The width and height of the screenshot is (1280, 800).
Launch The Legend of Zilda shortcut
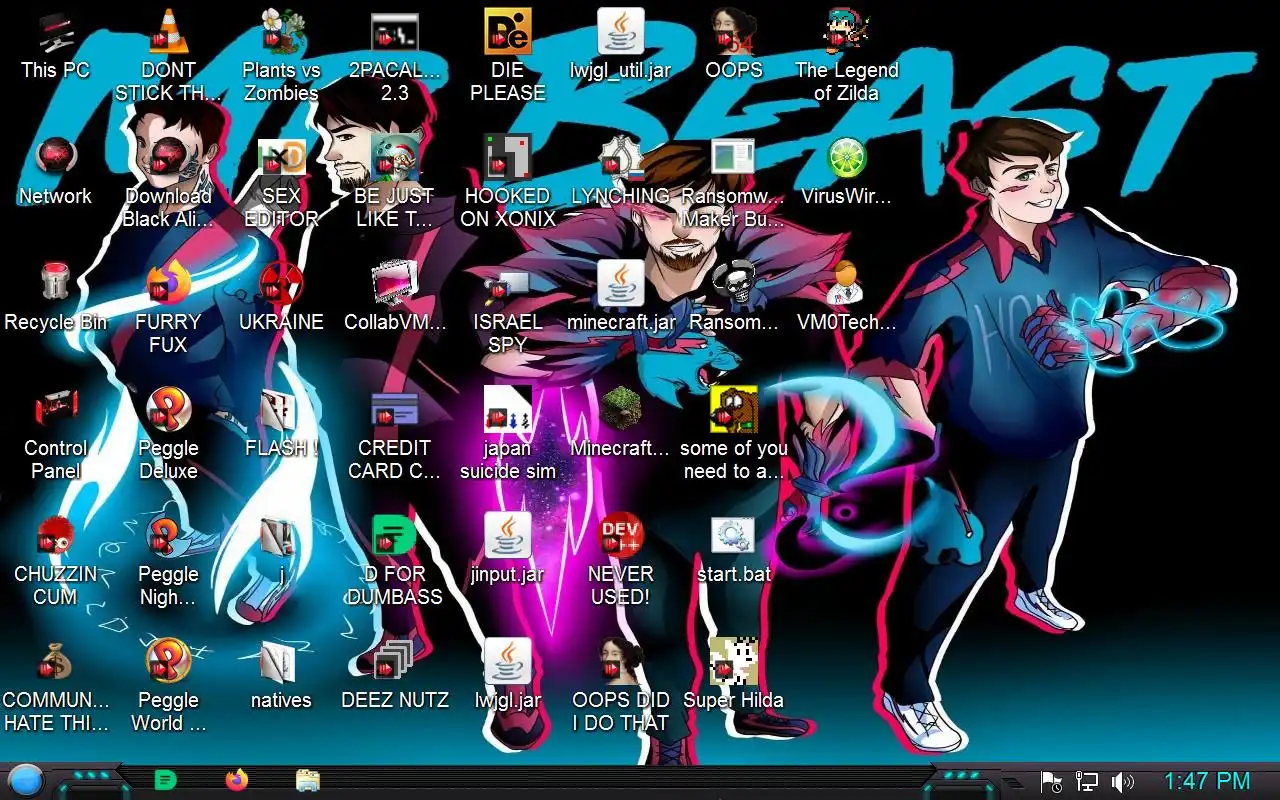[847, 33]
